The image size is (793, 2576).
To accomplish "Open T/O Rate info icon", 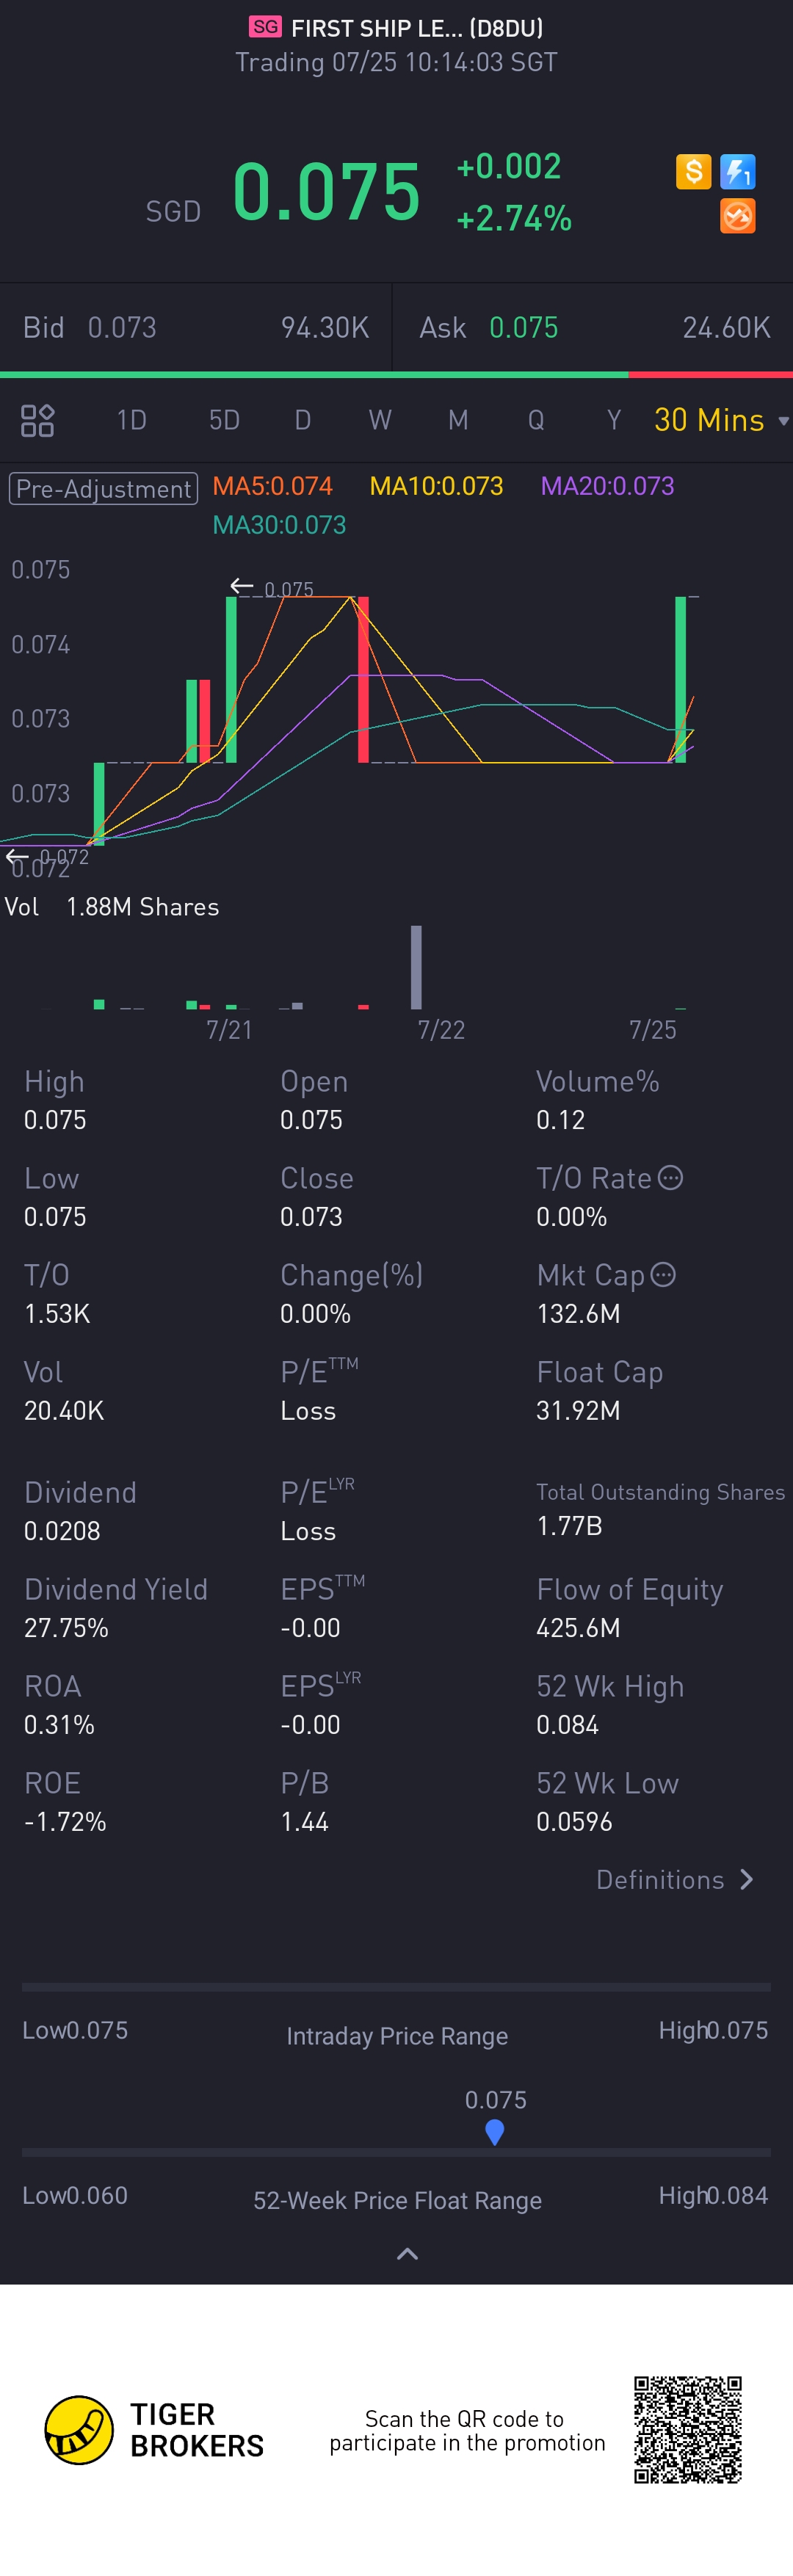I will pyautogui.click(x=670, y=1177).
